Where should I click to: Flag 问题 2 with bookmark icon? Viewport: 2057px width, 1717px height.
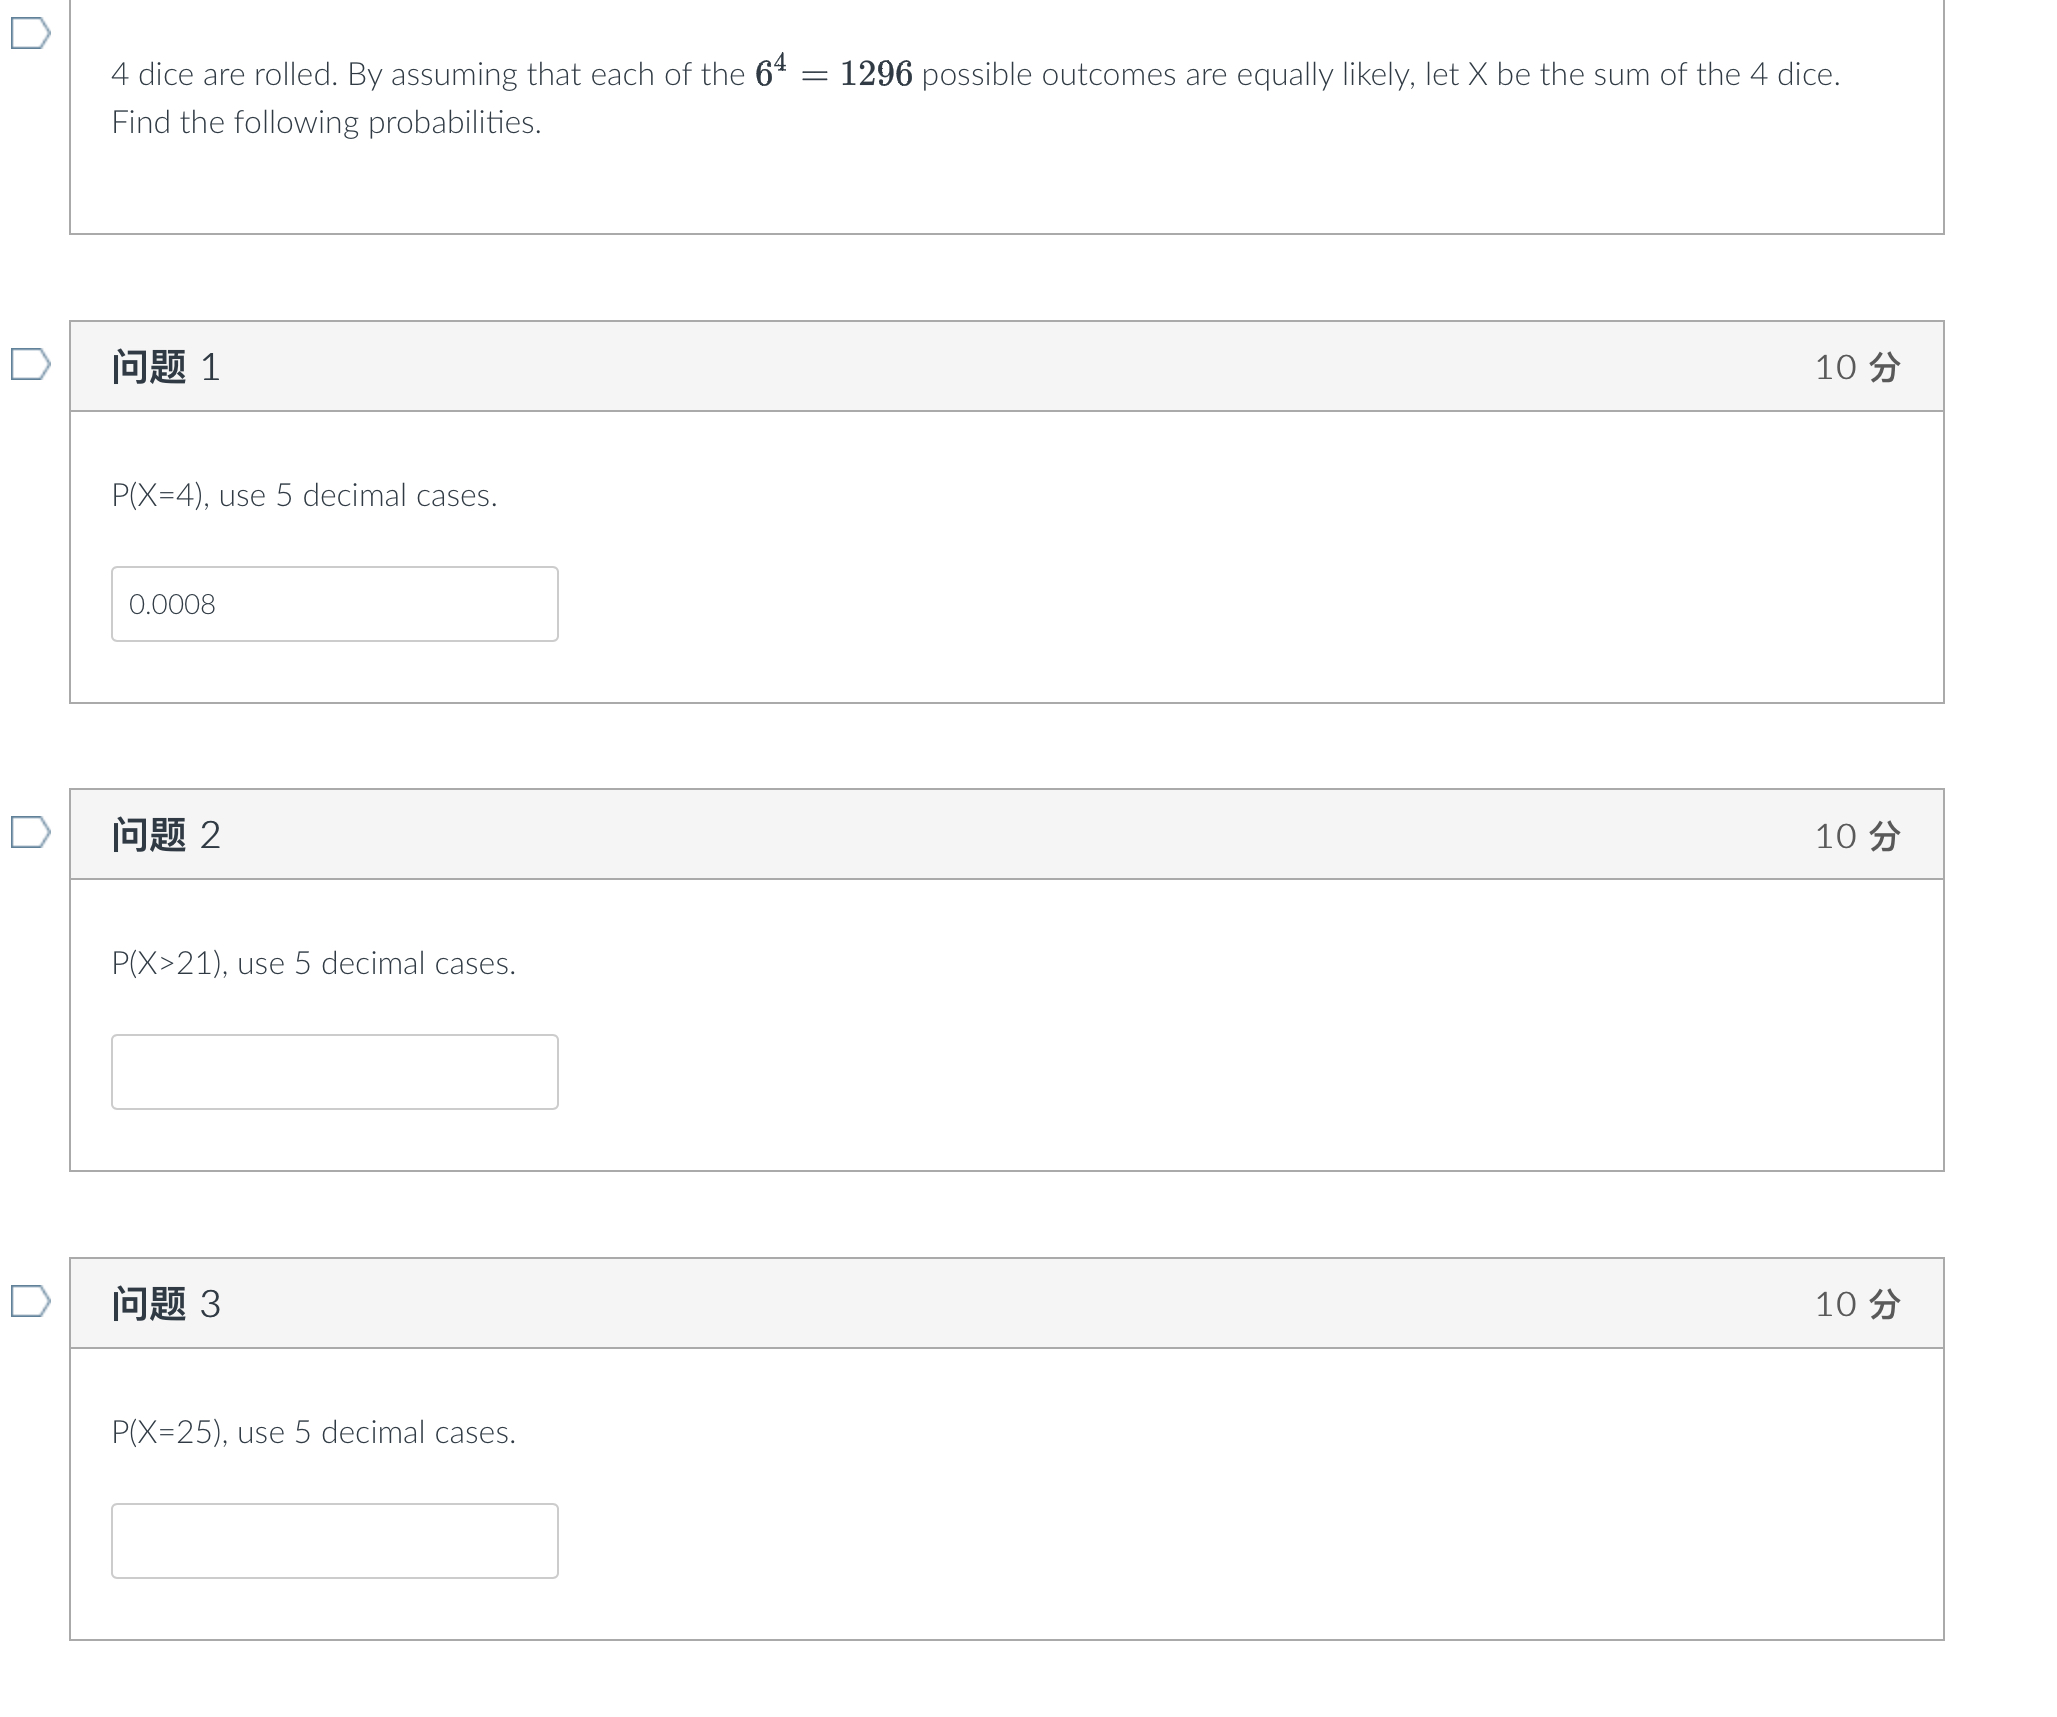click(30, 832)
